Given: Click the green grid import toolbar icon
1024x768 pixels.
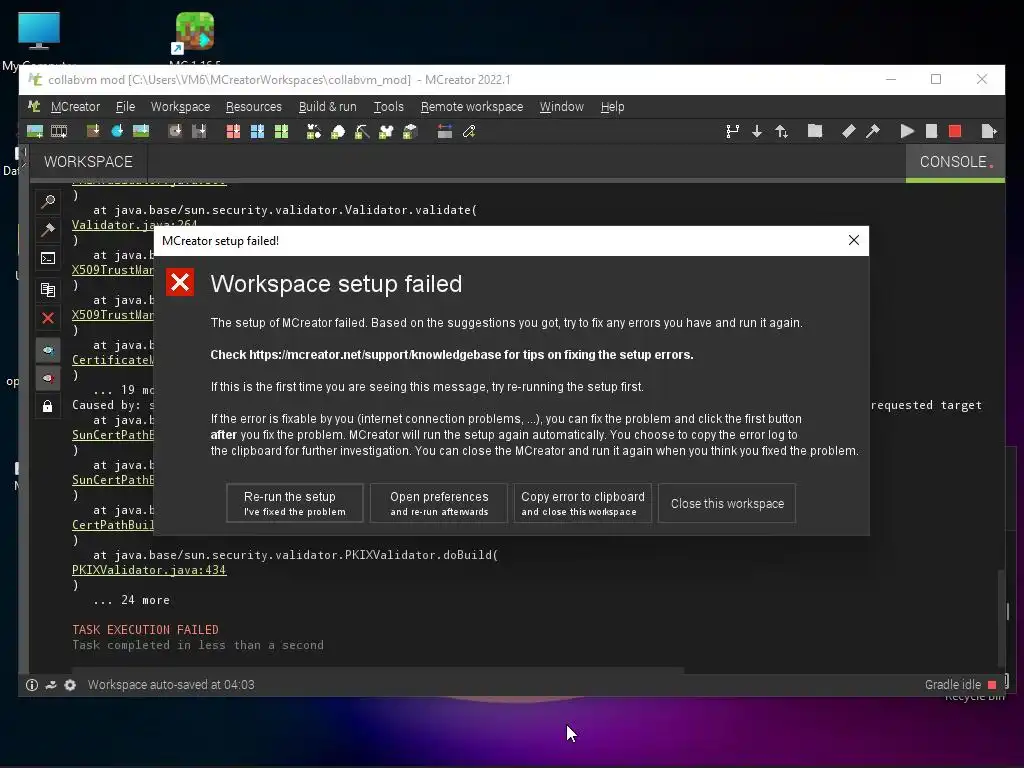Looking at the screenshot, I should pyautogui.click(x=281, y=132).
